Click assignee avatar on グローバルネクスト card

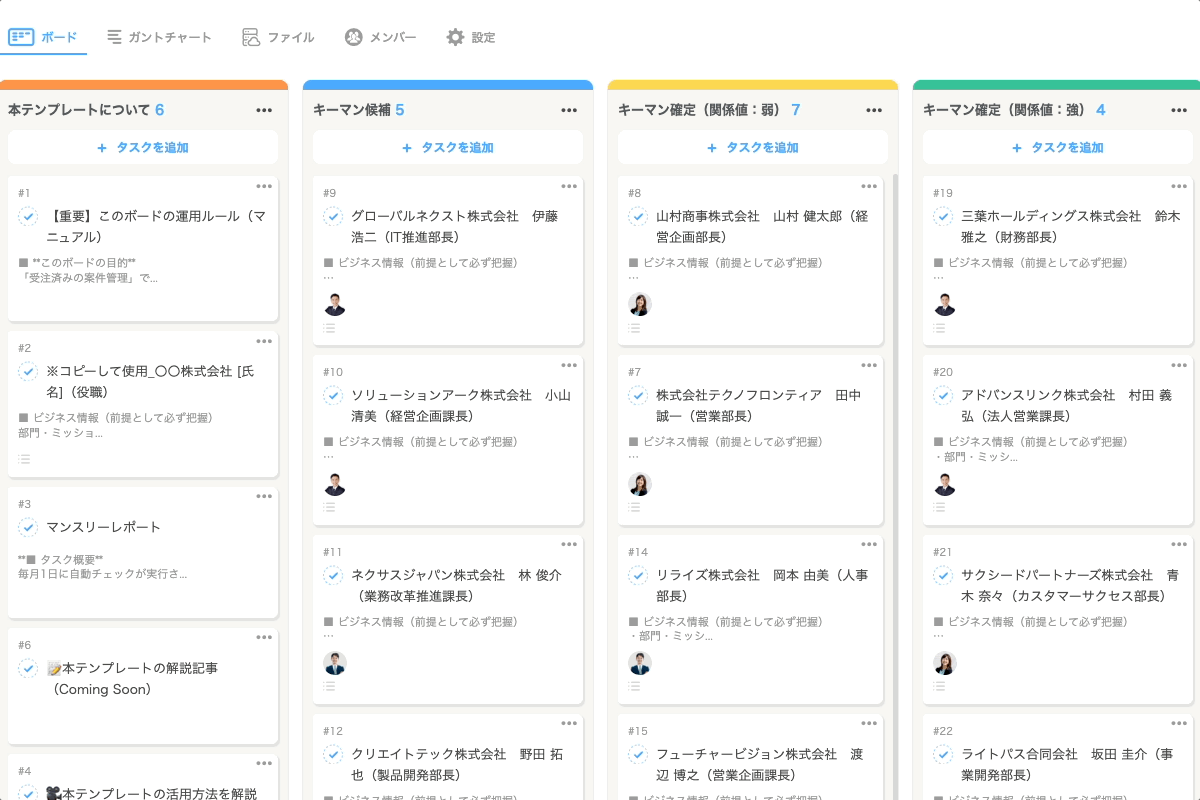335,305
